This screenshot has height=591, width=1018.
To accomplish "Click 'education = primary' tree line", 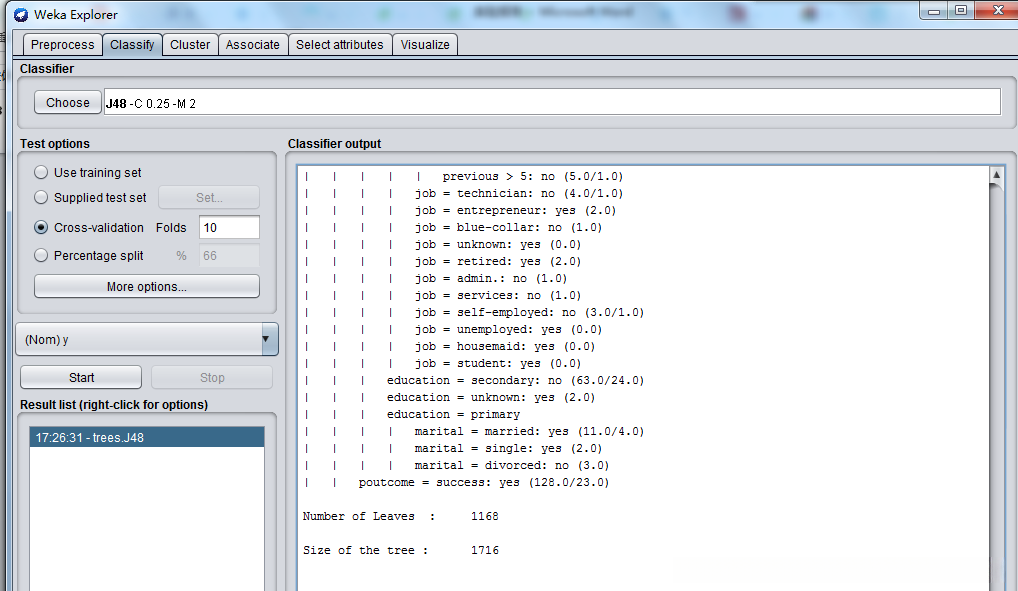I will click(x=453, y=414).
